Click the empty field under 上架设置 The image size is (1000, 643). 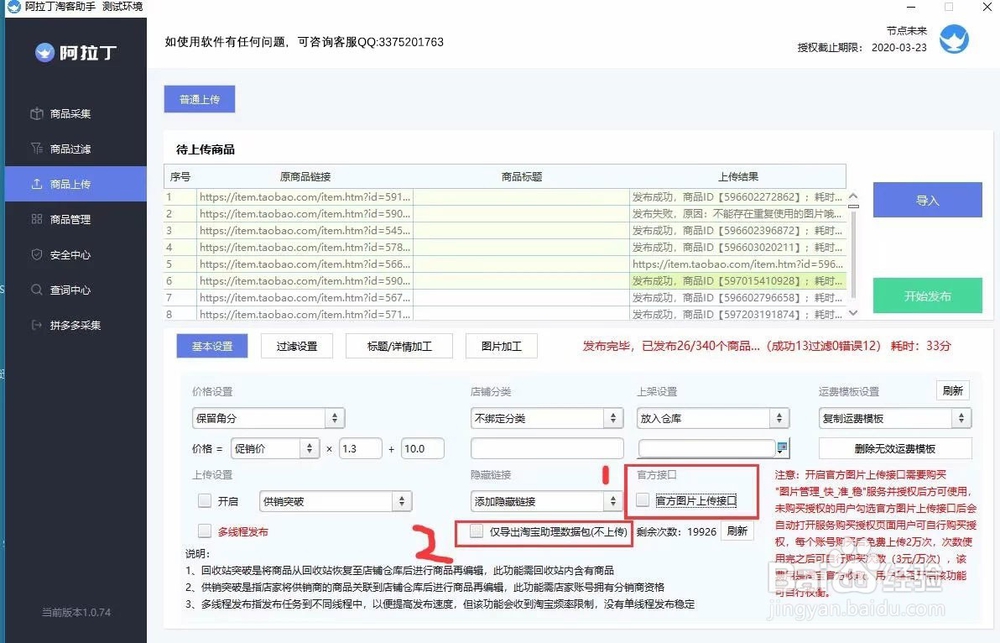tap(707, 448)
